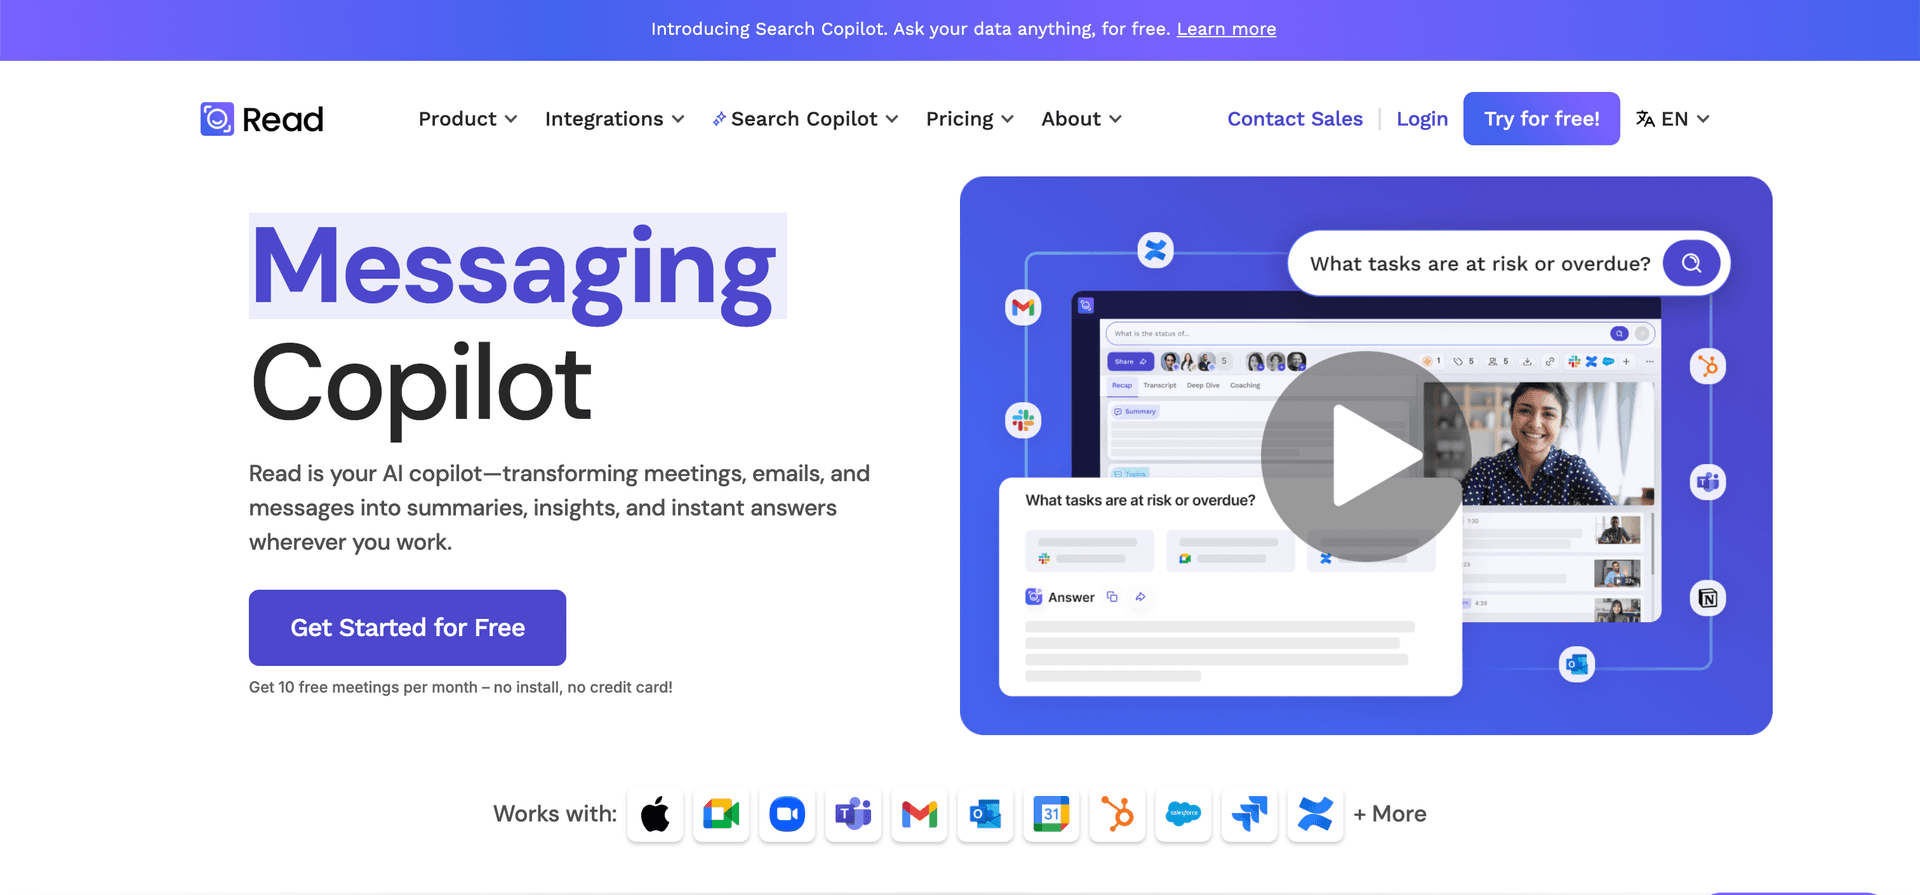Open the EN language selector
1920x895 pixels.
[x=1672, y=119]
